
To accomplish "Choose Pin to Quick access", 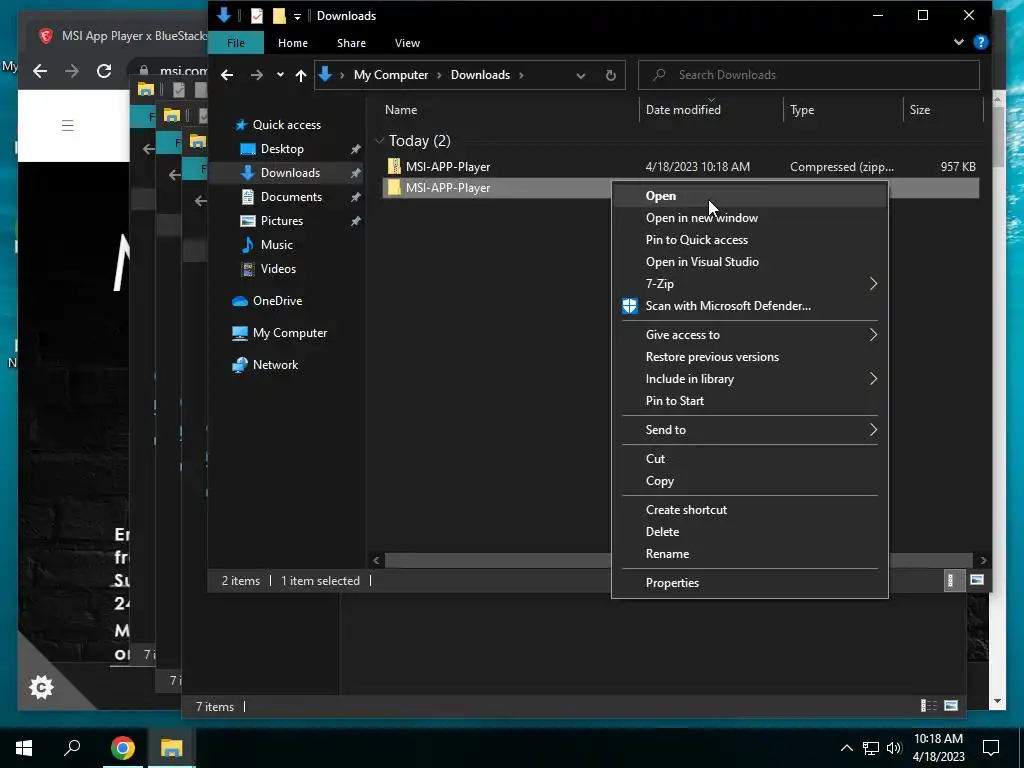I will pyautogui.click(x=750, y=240).
